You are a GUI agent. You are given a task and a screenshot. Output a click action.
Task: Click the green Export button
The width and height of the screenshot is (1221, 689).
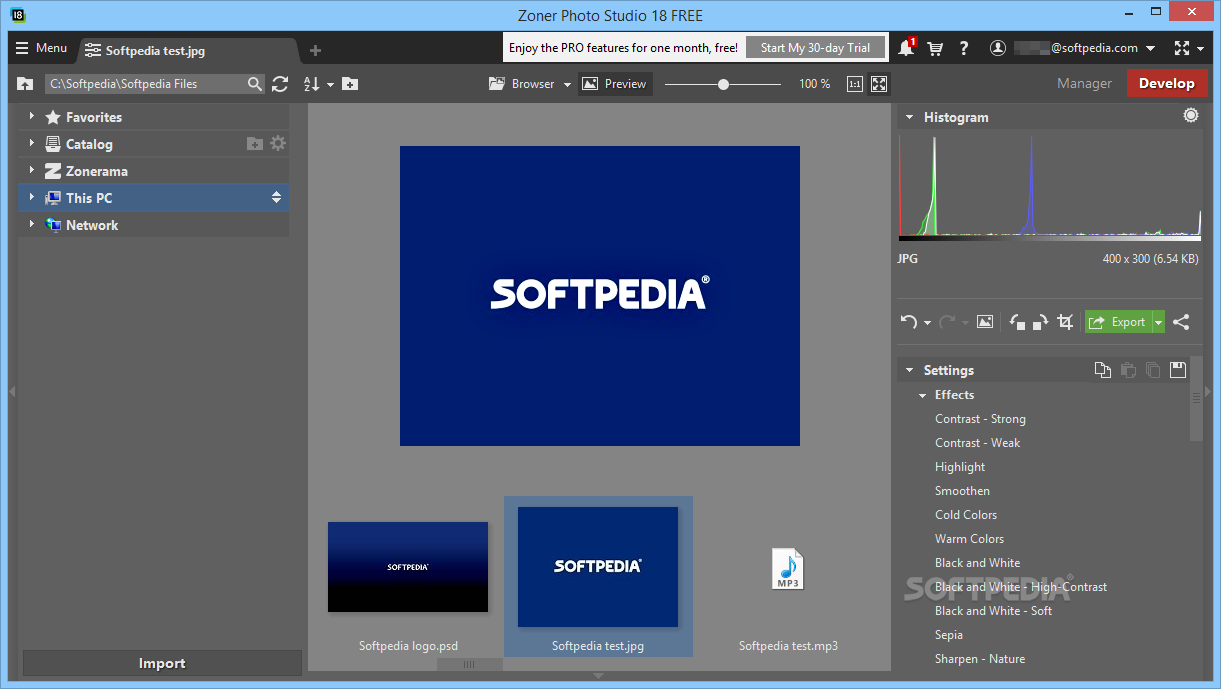coord(1118,322)
